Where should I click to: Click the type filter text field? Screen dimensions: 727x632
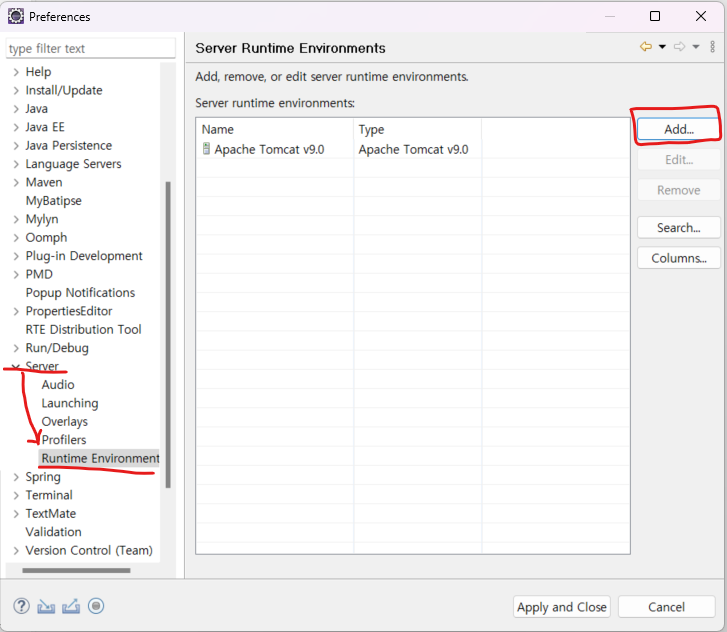[x=90, y=48]
